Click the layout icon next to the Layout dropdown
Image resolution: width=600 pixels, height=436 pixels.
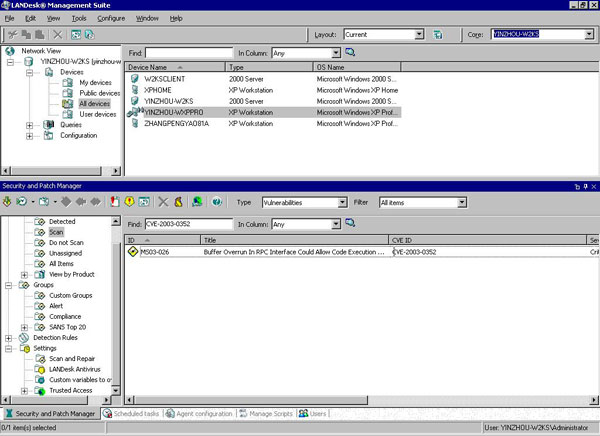coord(439,34)
